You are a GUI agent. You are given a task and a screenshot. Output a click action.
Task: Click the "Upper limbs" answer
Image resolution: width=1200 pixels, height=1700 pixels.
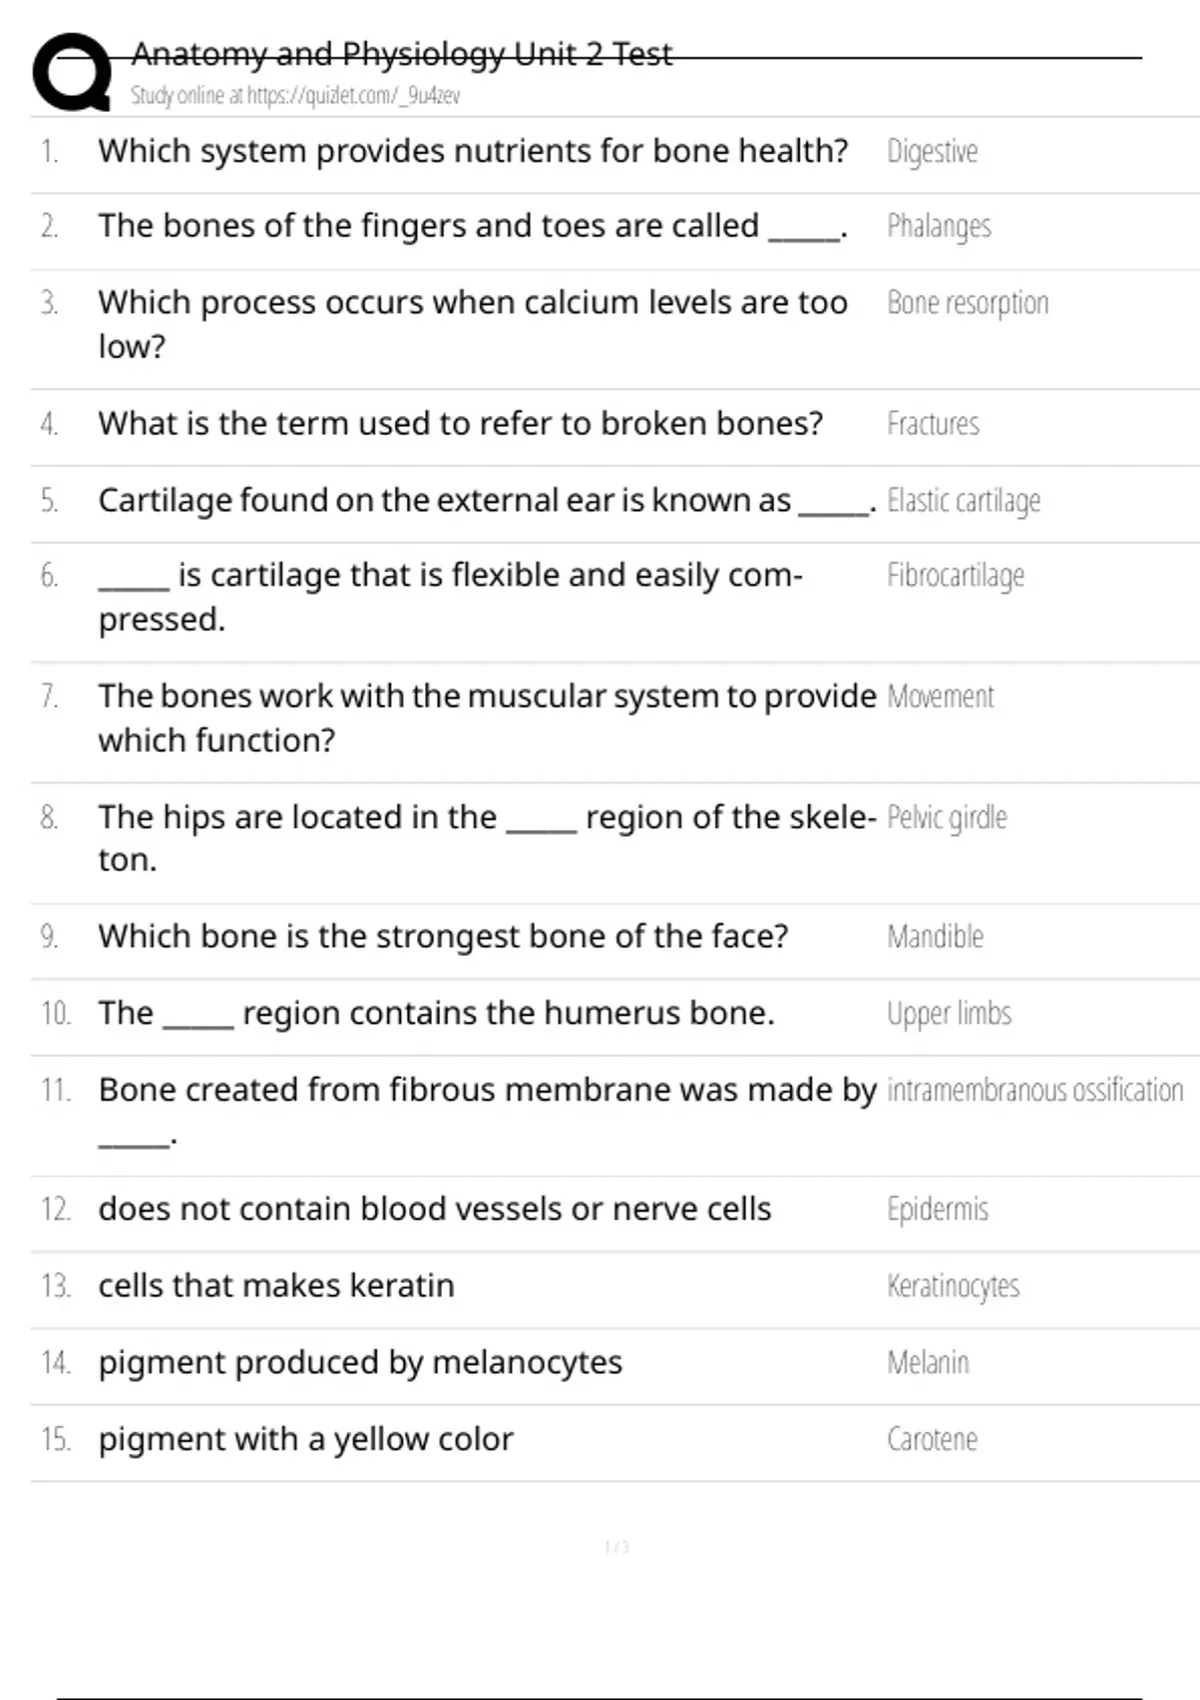(949, 1014)
